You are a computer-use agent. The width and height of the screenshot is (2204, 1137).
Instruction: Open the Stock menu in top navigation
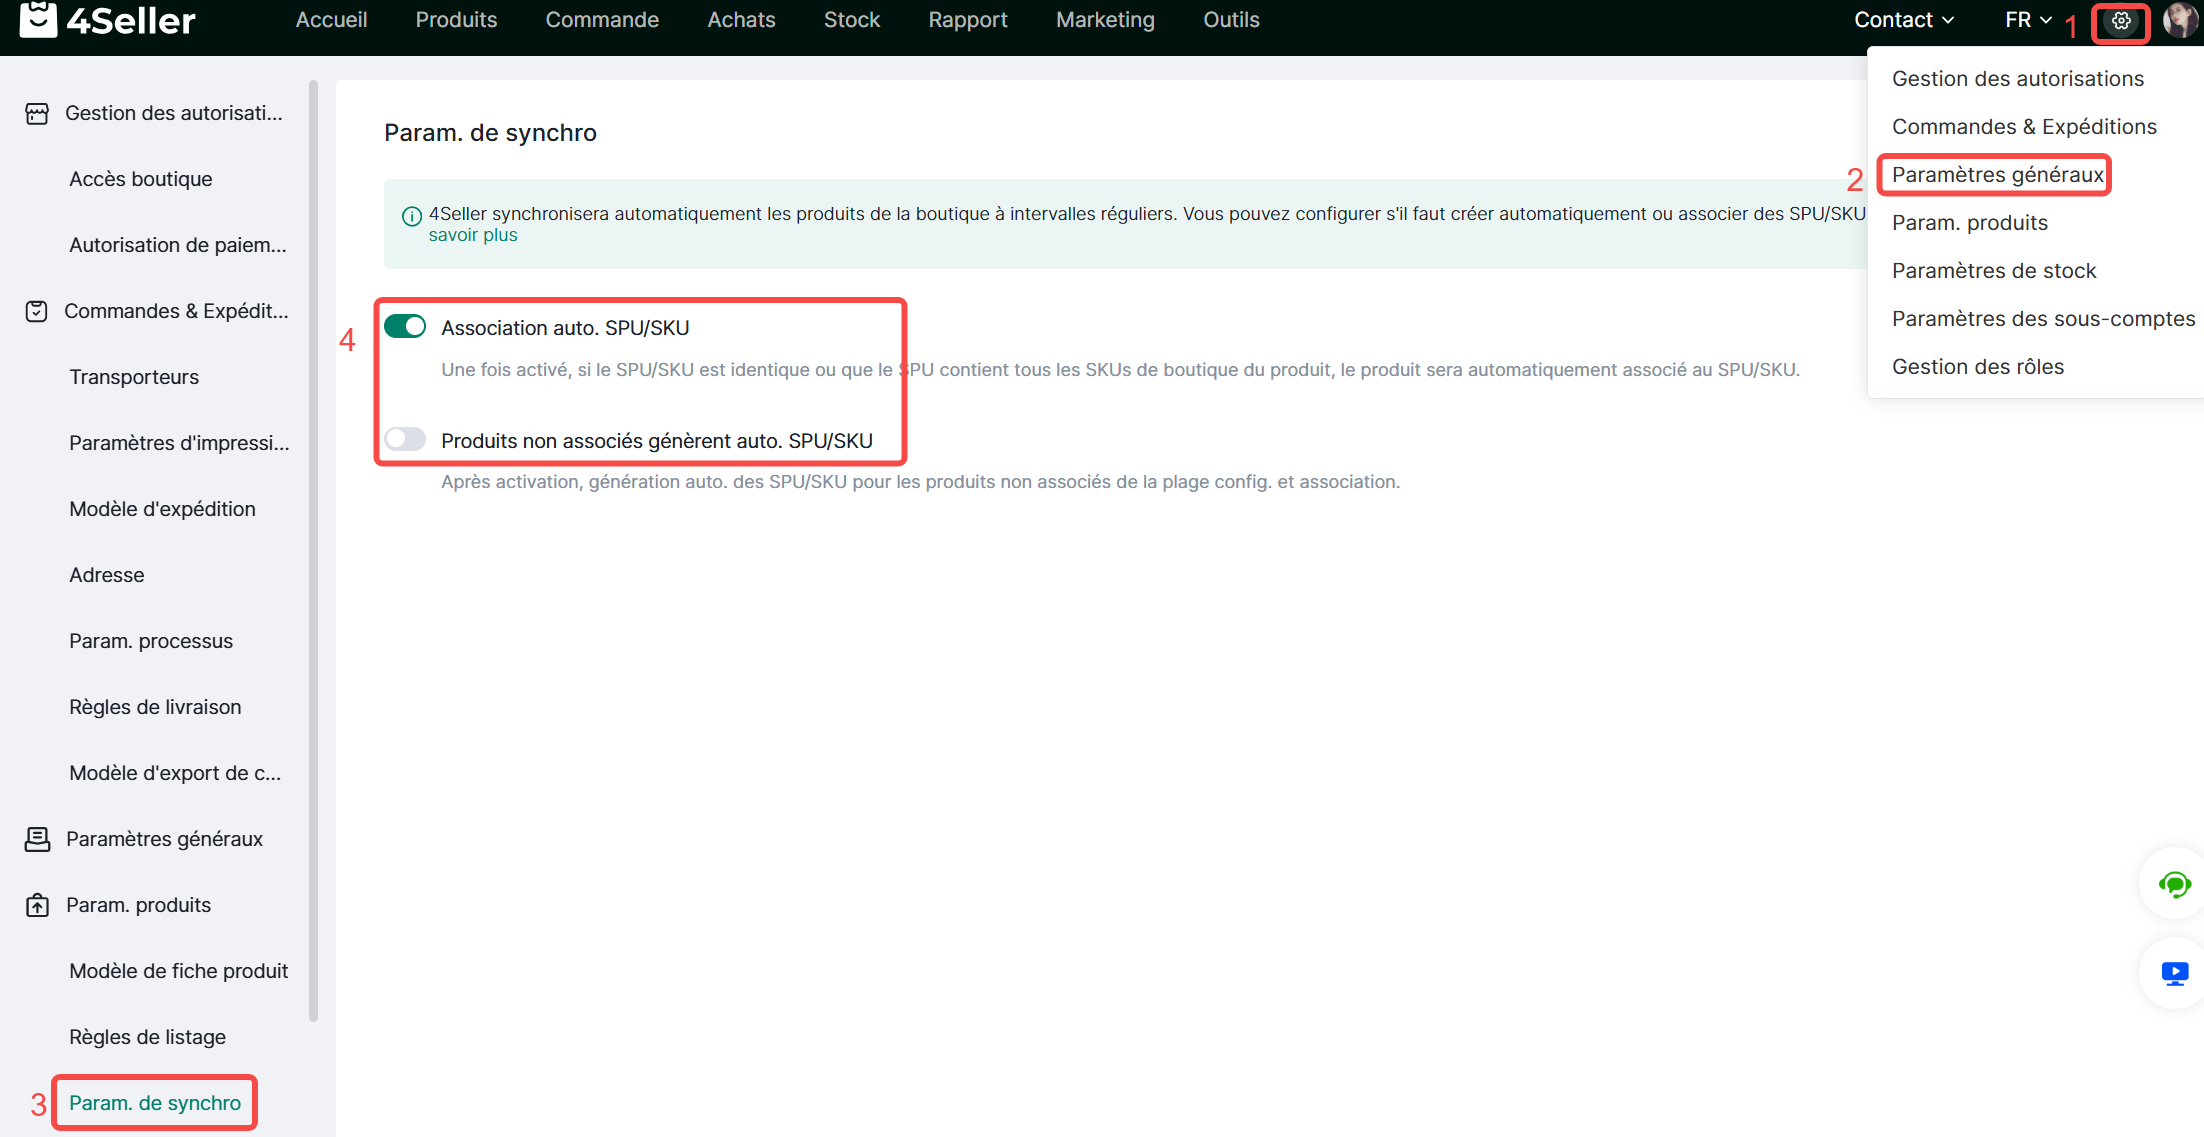851,20
